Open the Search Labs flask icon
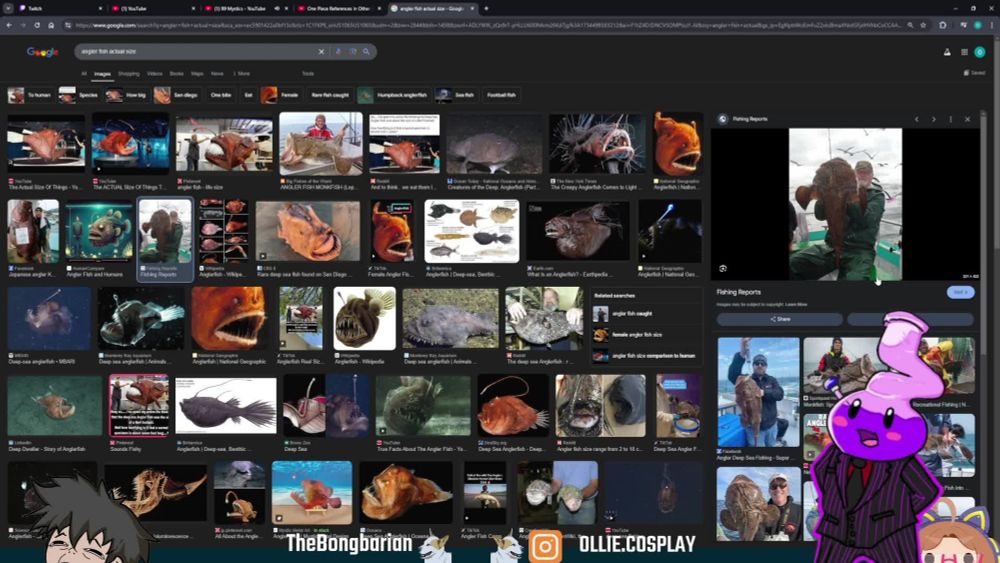The width and height of the screenshot is (1000, 563). click(947, 52)
